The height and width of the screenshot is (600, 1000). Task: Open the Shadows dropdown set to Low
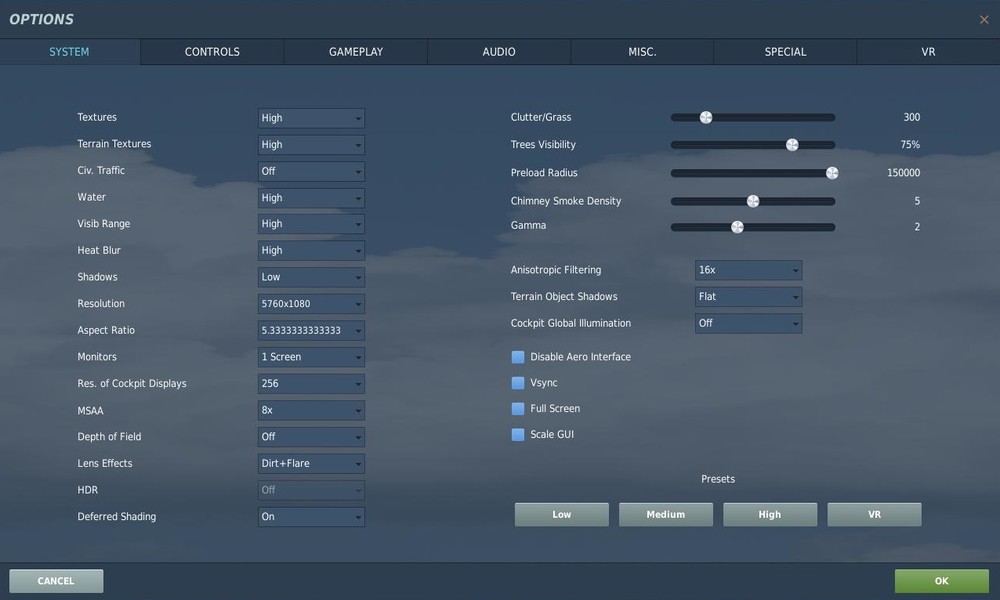point(311,277)
